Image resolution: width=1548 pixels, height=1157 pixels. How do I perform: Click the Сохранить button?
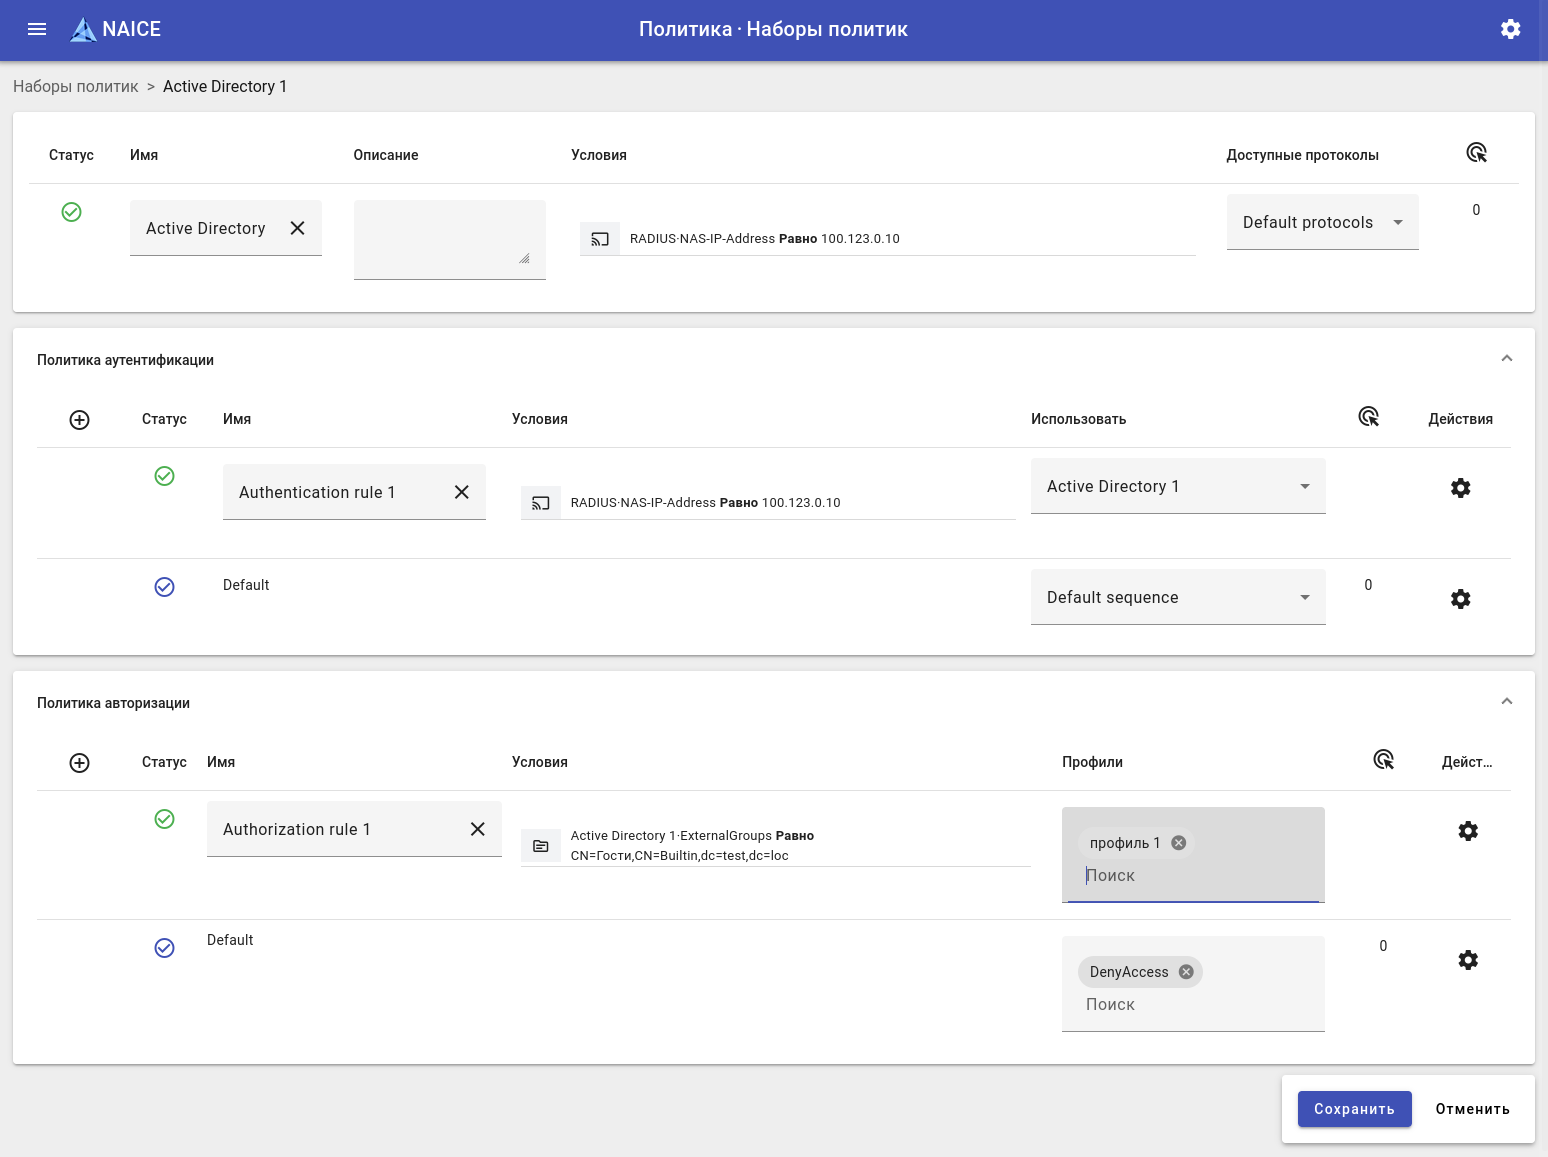click(x=1354, y=1109)
